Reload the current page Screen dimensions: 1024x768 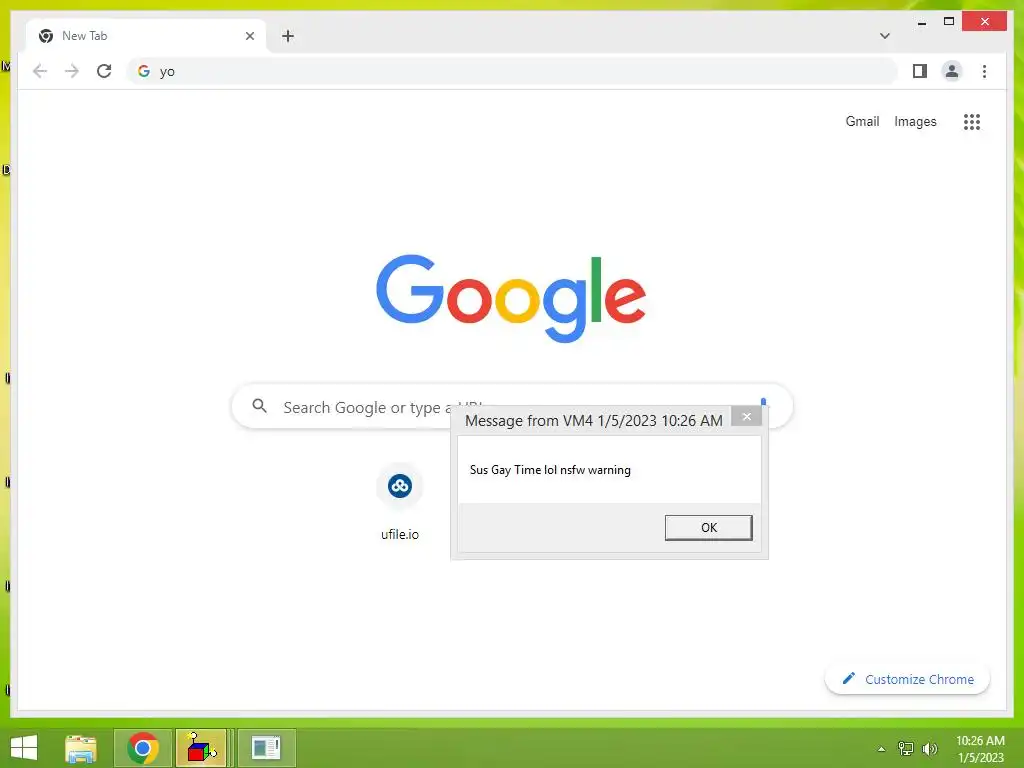coord(104,71)
